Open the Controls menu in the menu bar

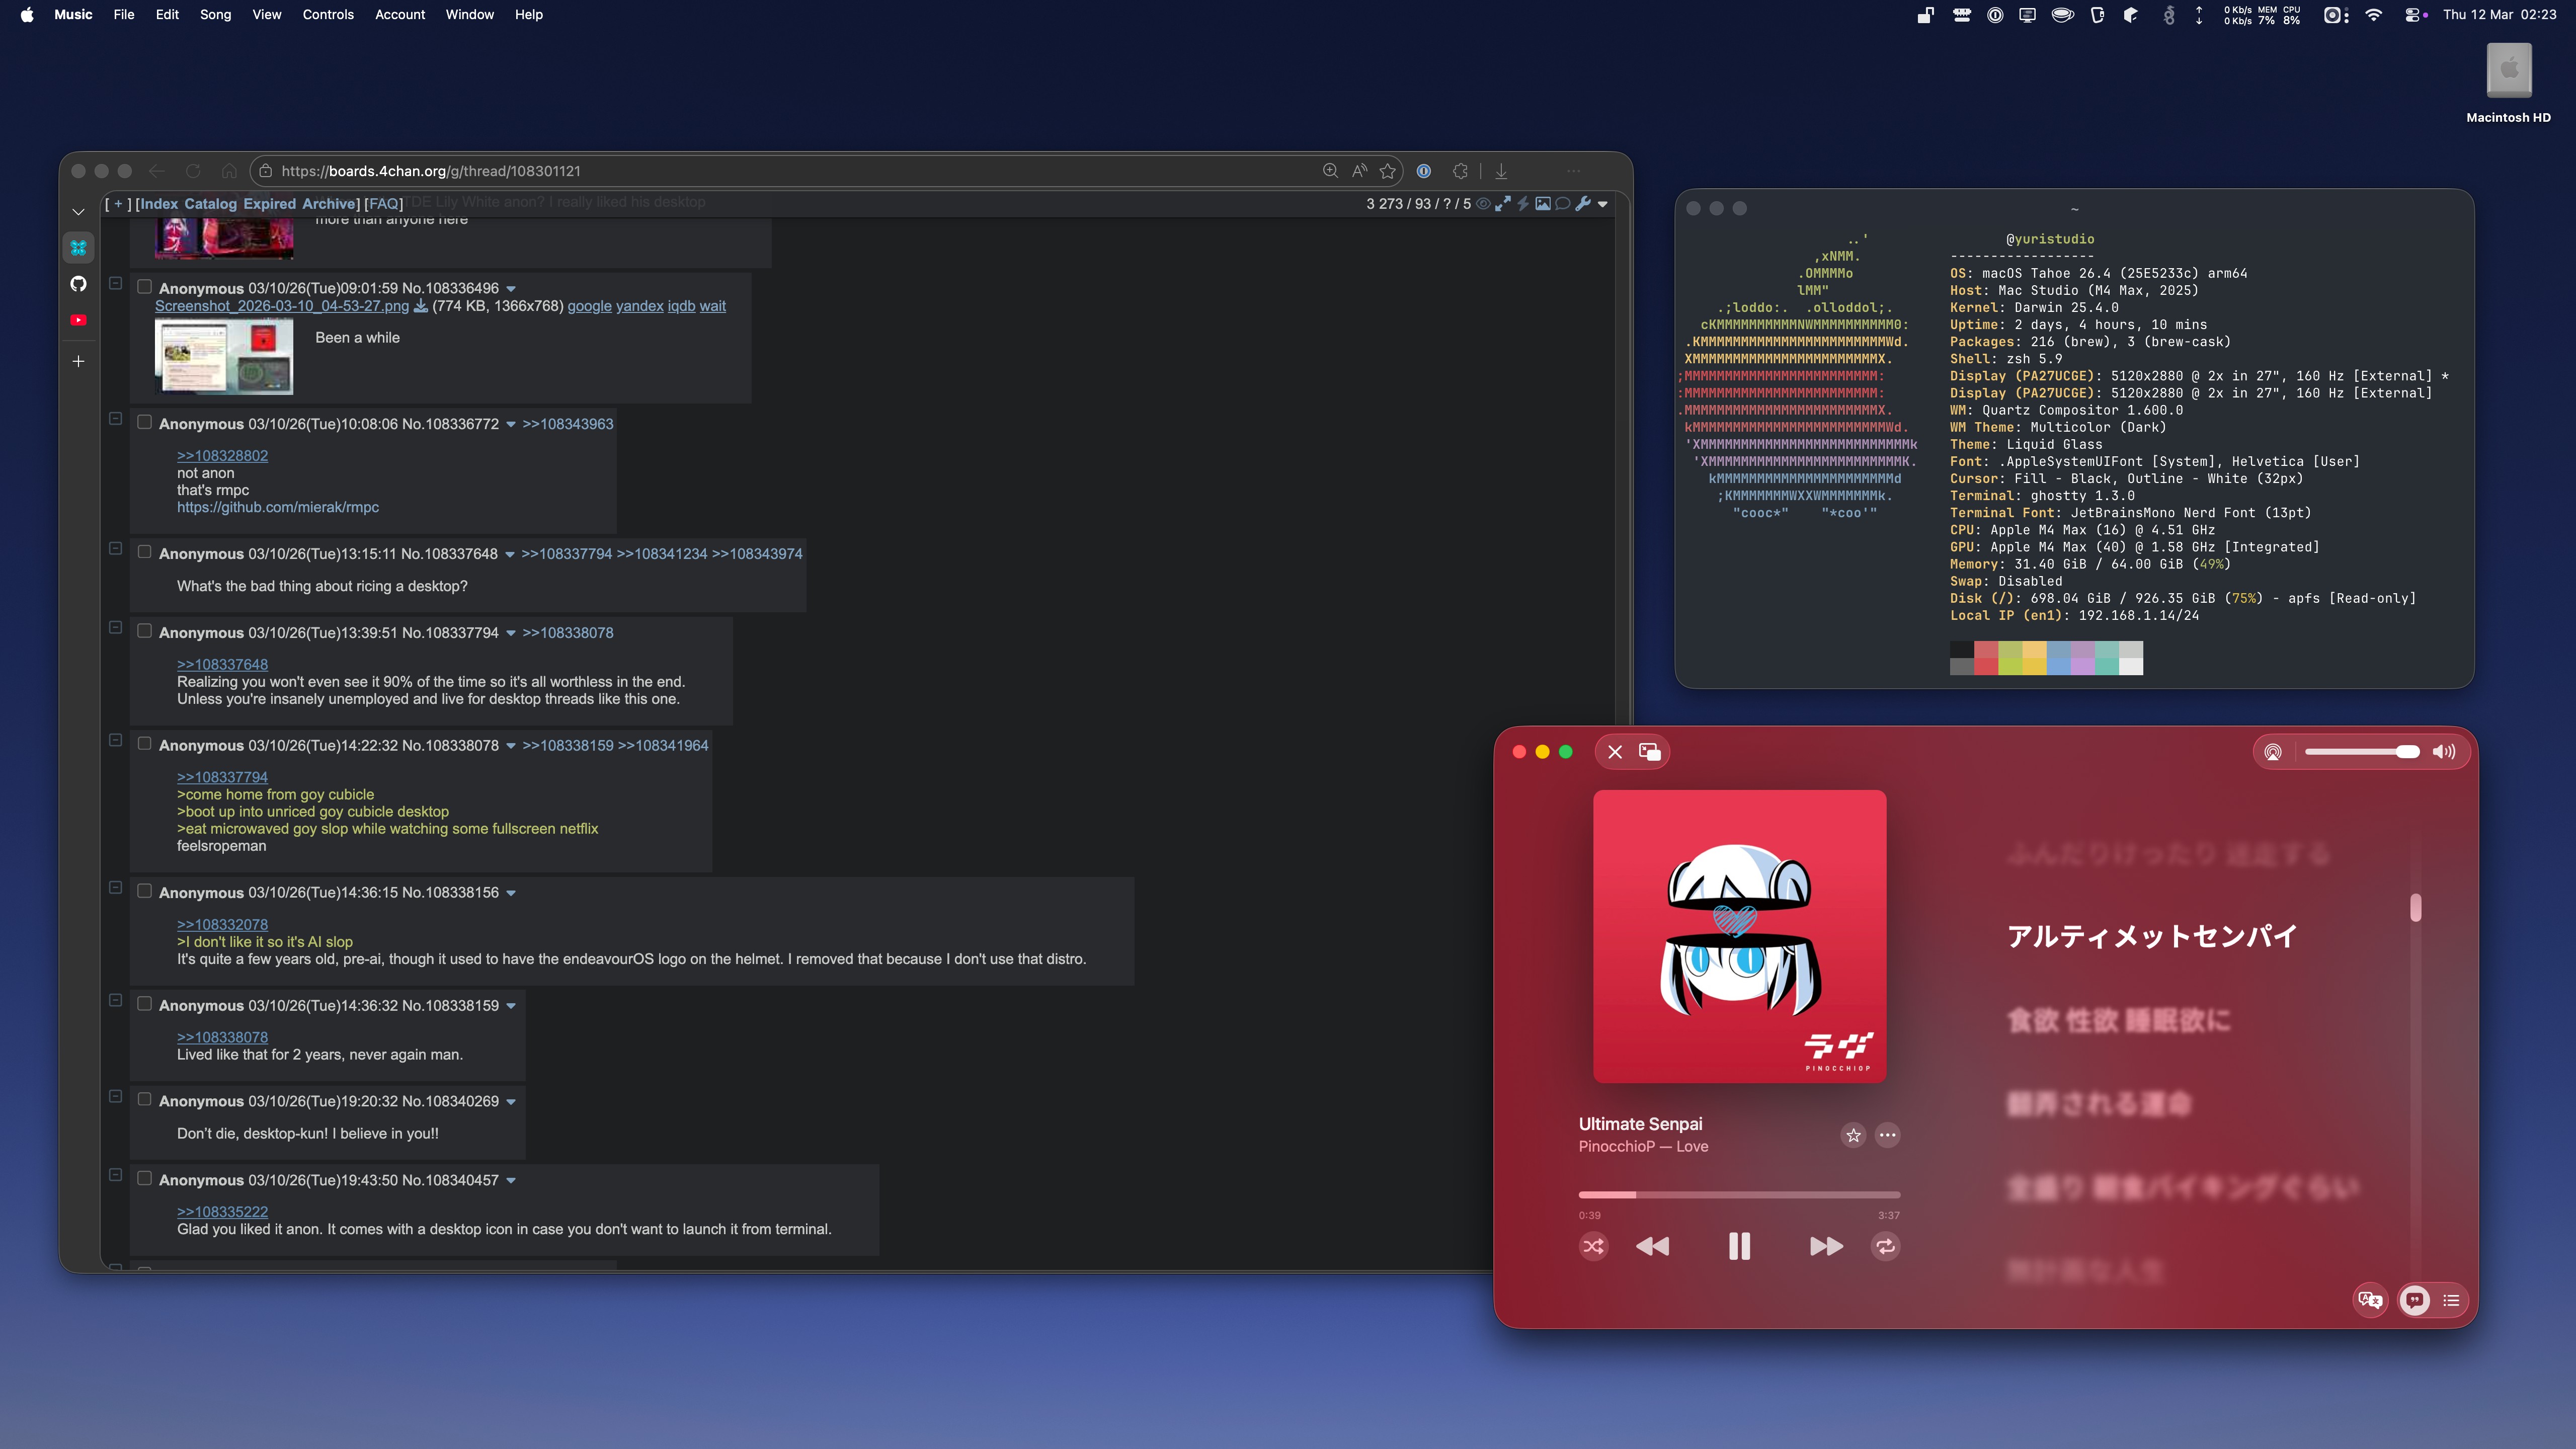pos(328,14)
